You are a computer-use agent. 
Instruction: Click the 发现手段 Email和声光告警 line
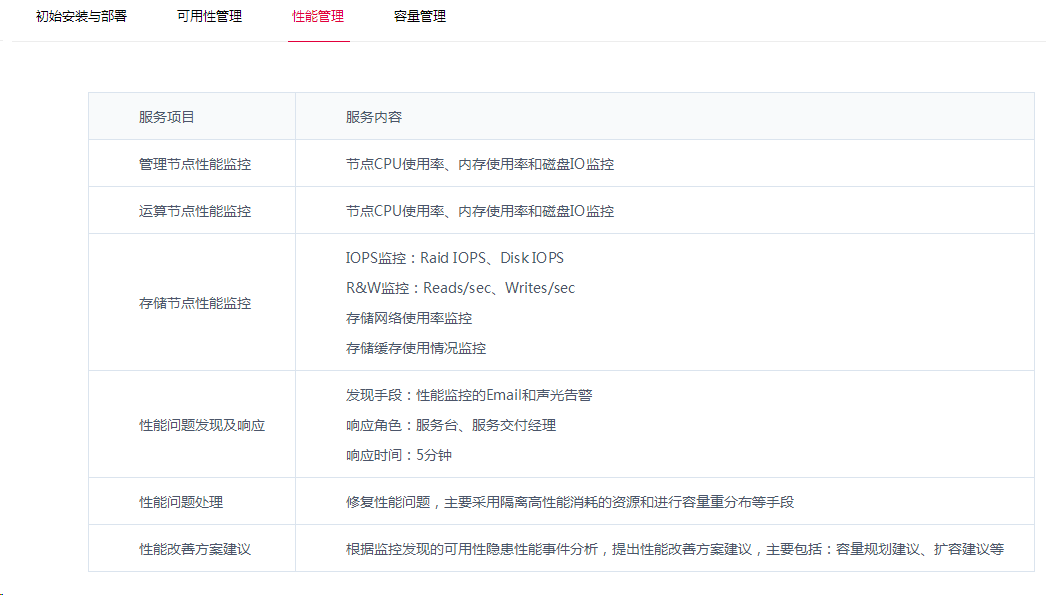click(469, 395)
